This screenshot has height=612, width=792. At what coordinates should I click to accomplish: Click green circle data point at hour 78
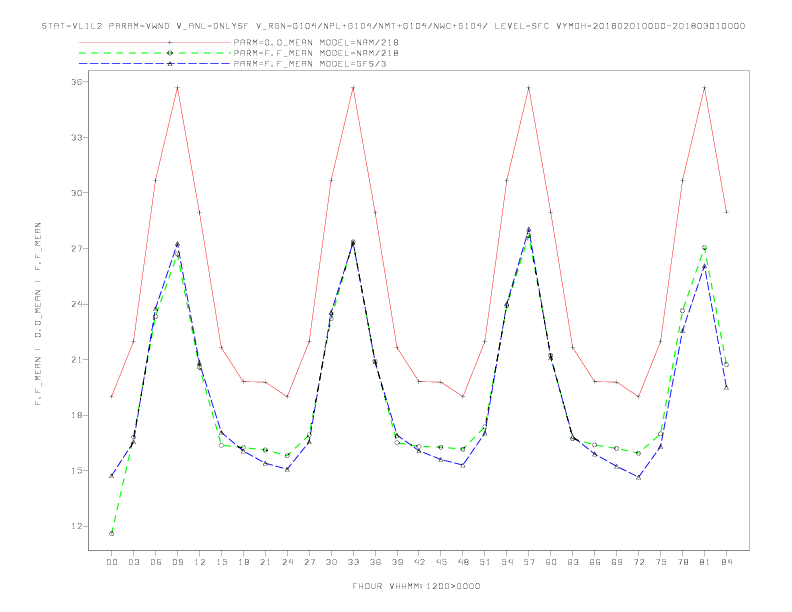[x=682, y=311]
